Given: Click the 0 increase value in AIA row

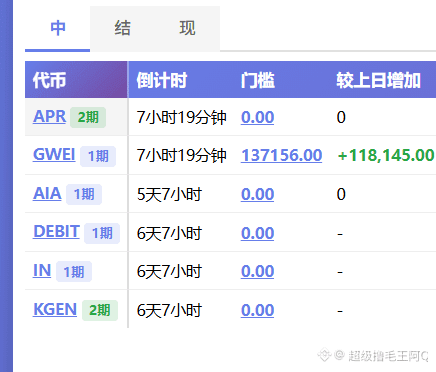Looking at the screenshot, I should click(341, 194).
